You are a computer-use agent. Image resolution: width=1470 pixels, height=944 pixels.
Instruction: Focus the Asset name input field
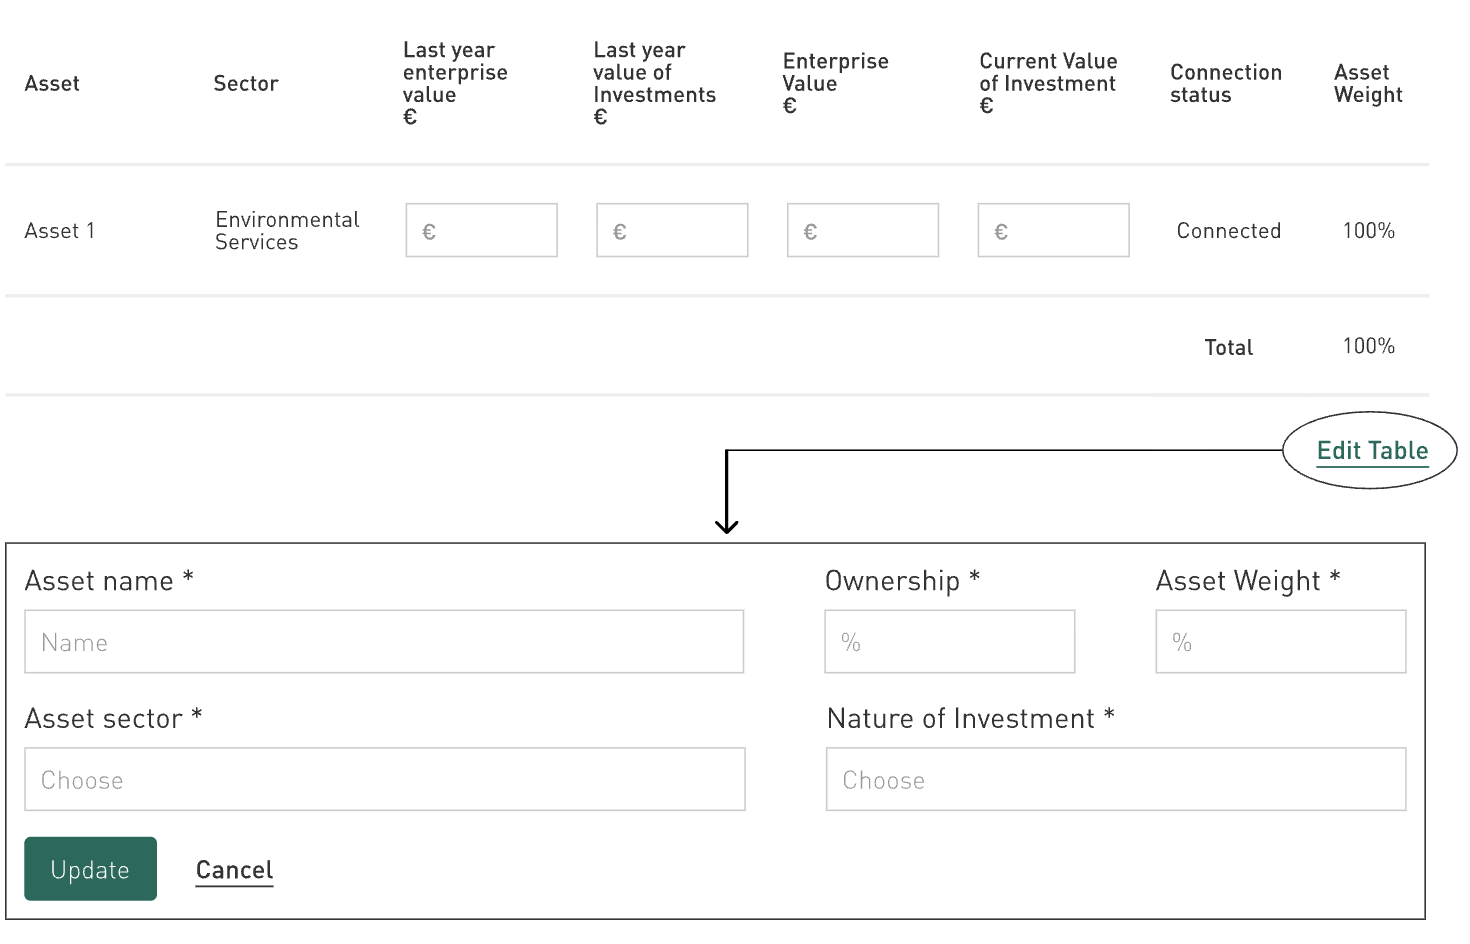click(x=384, y=642)
